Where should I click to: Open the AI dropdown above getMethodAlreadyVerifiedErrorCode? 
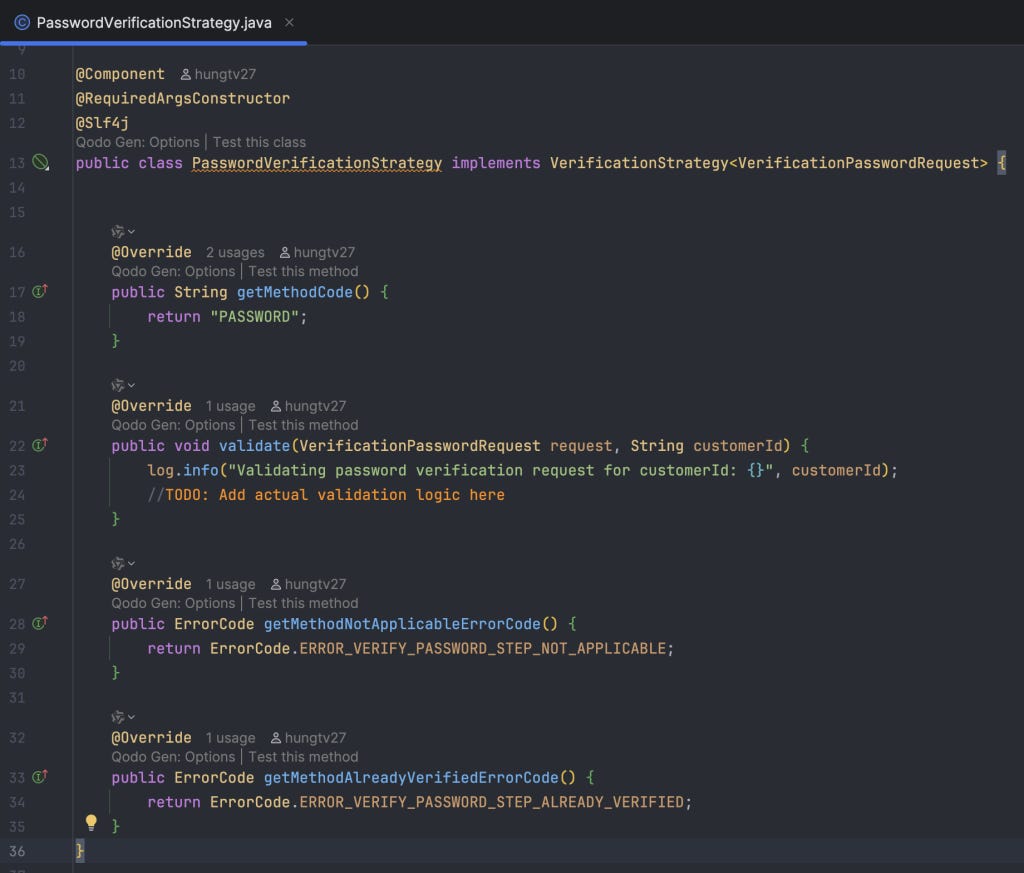coord(123,717)
